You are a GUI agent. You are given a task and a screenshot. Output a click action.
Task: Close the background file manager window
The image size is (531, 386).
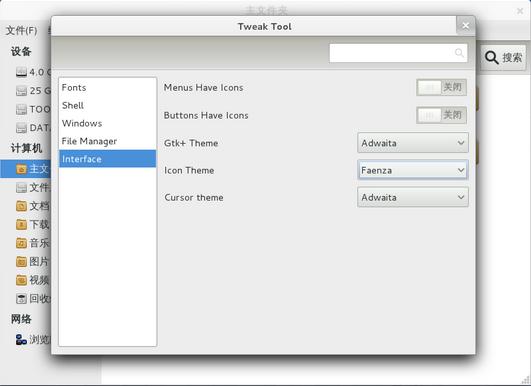(520, 11)
